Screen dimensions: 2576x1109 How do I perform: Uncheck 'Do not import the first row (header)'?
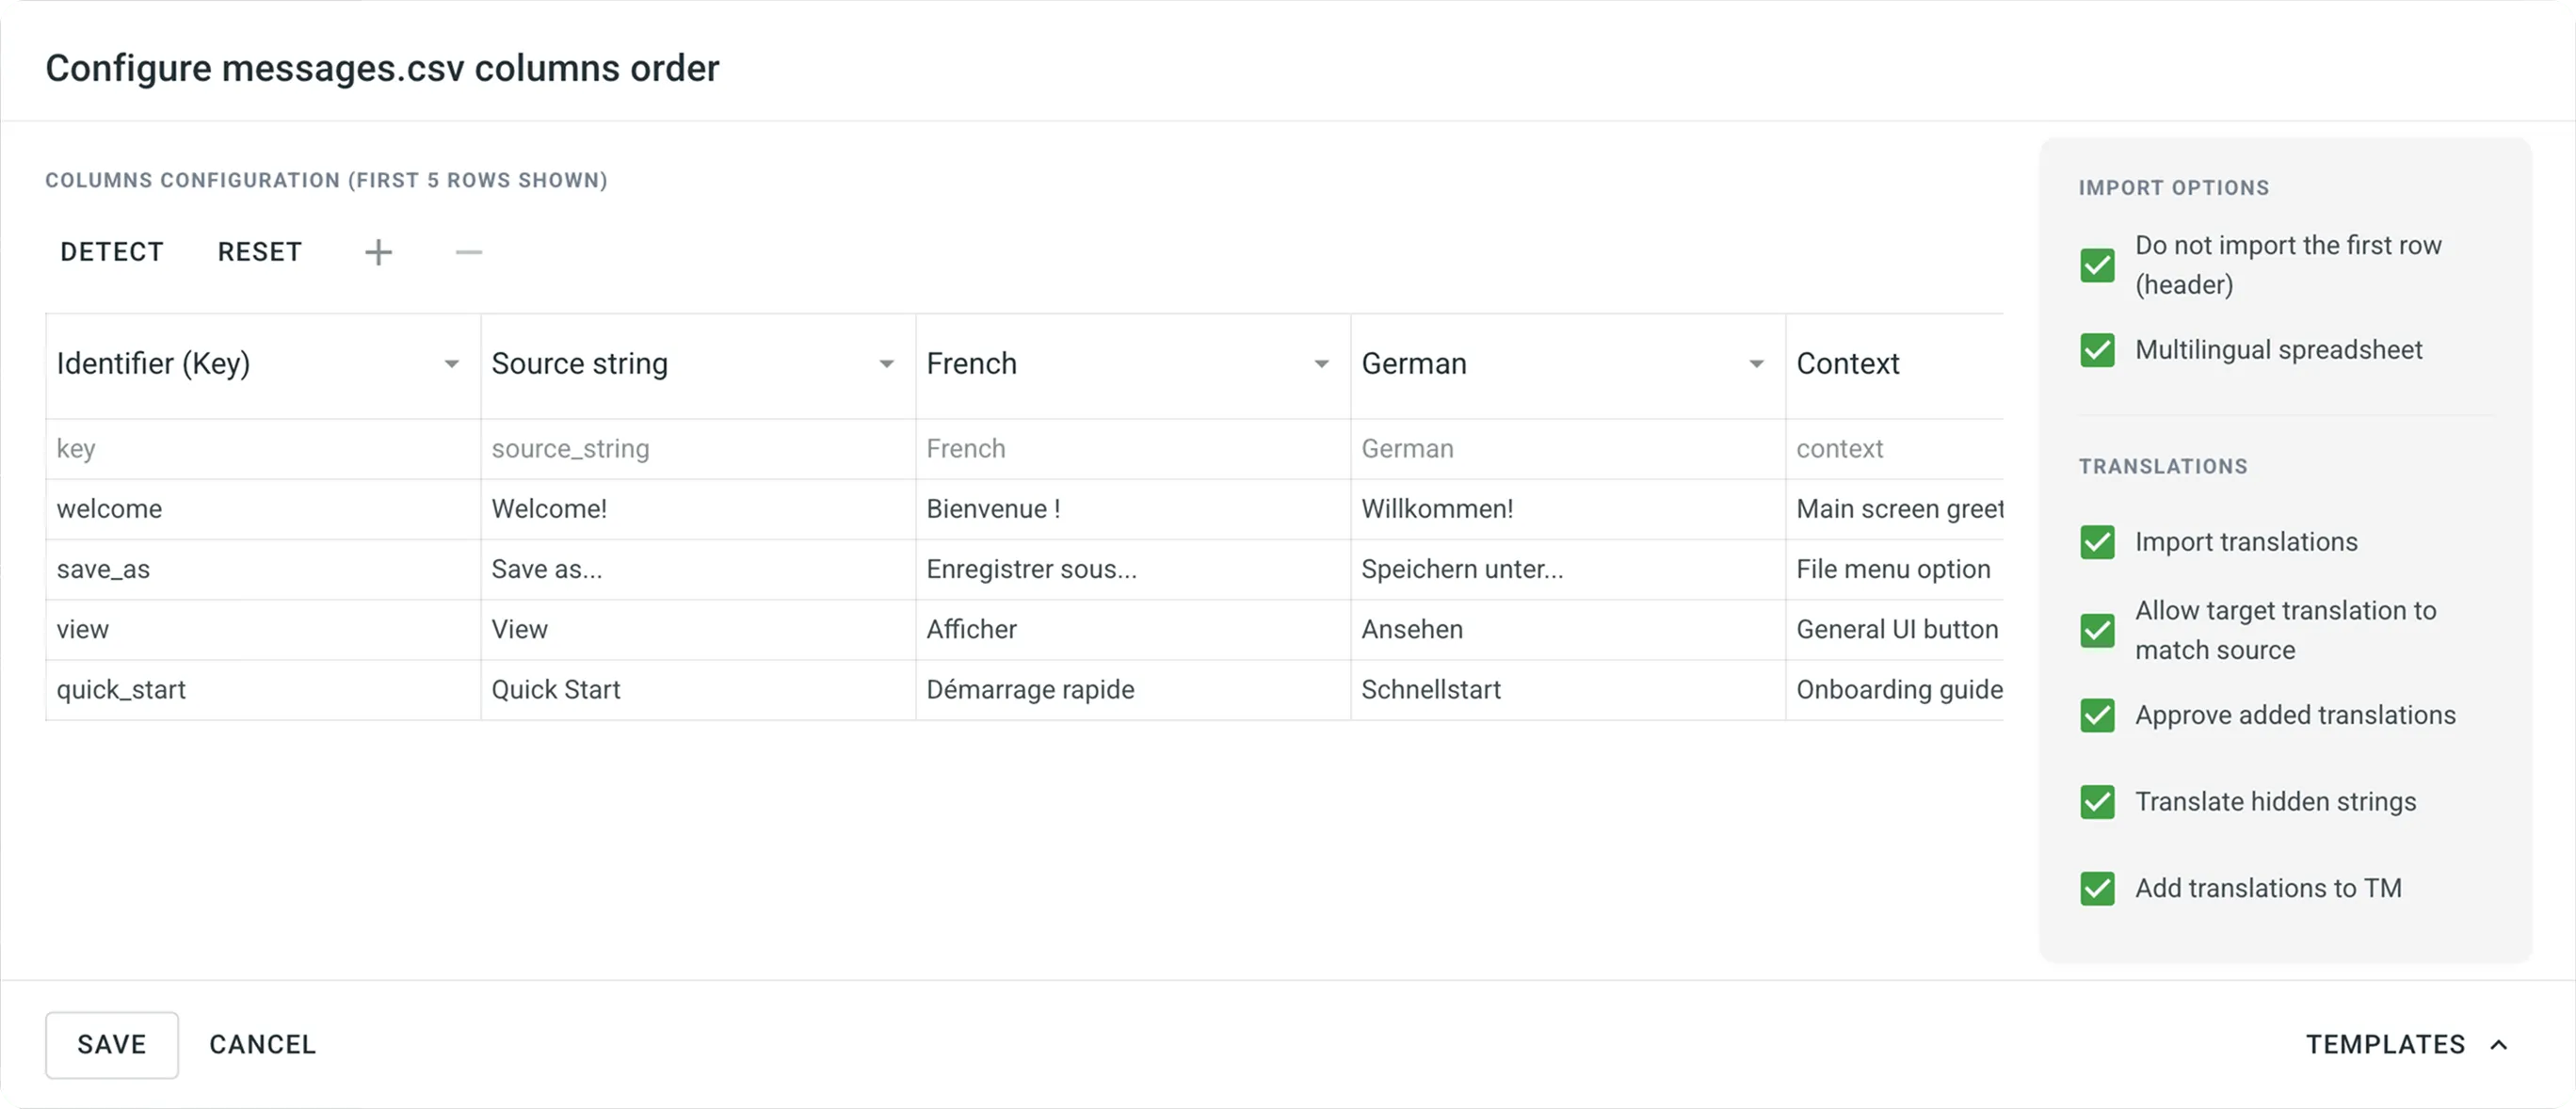click(x=2099, y=265)
